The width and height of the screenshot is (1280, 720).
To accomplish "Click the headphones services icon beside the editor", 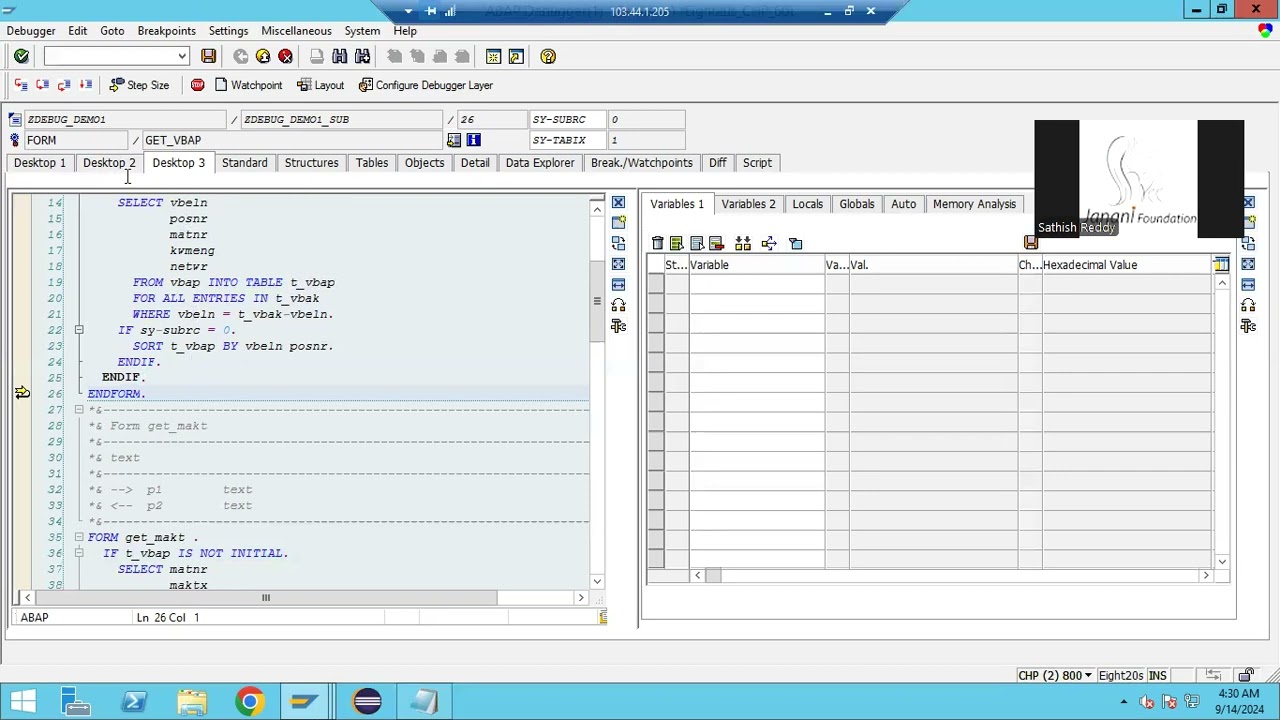I will point(618,305).
